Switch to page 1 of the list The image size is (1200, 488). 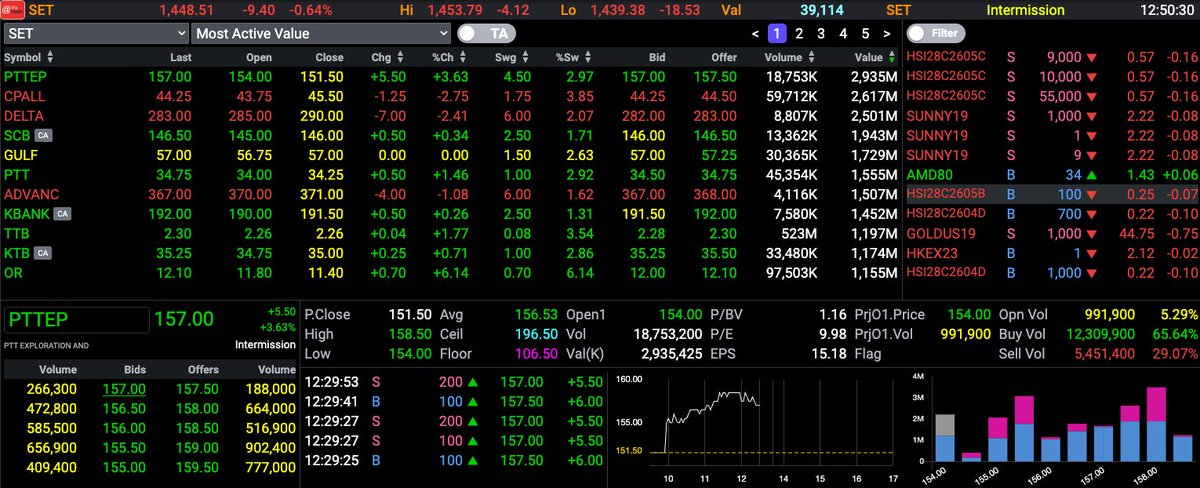777,33
